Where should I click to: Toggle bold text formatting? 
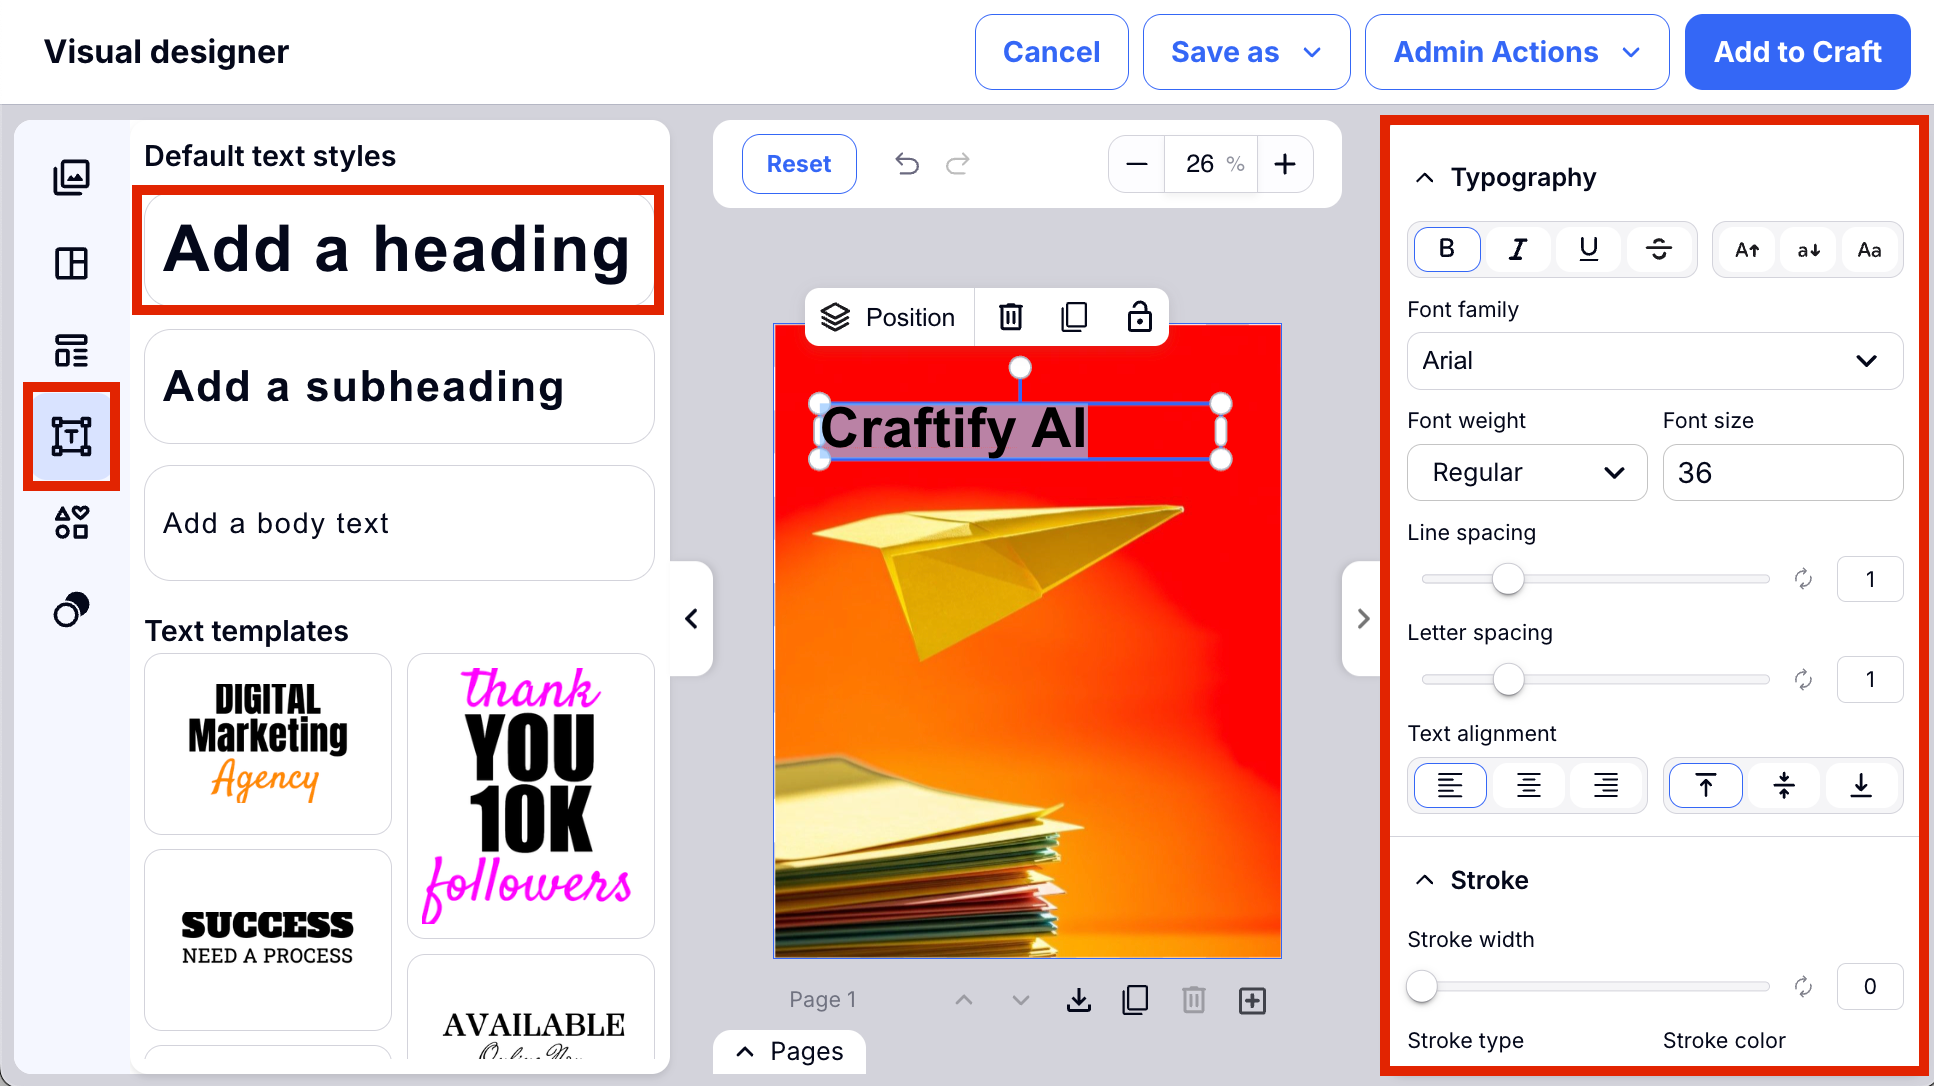[1446, 250]
